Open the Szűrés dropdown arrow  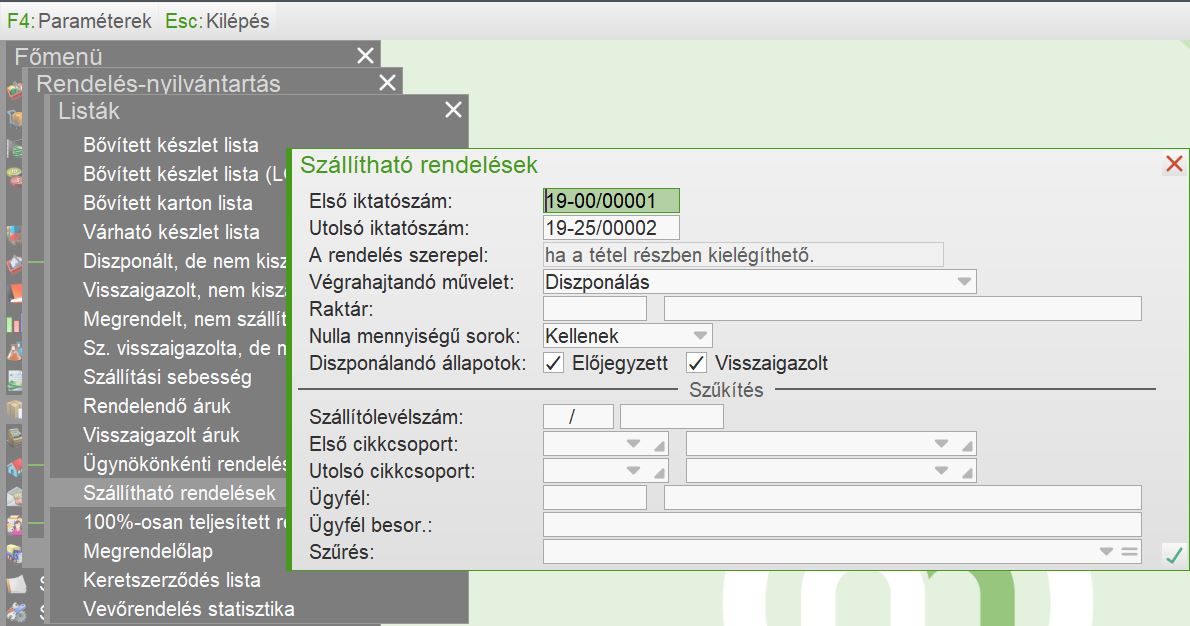pos(1107,552)
